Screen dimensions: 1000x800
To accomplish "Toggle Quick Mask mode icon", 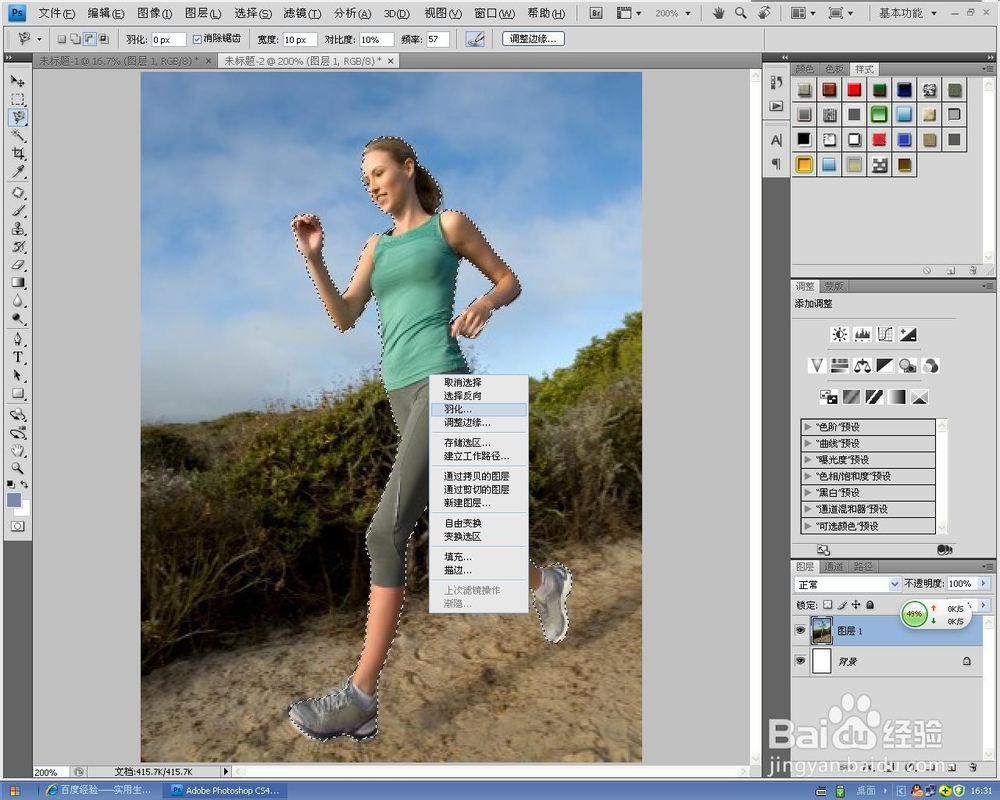I will click(x=18, y=526).
